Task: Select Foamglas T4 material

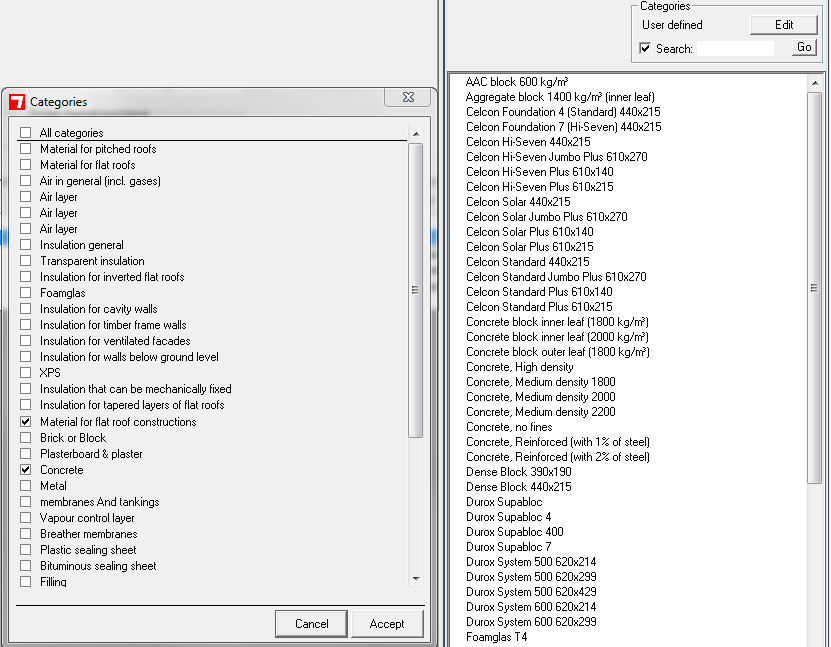Action: tap(497, 637)
